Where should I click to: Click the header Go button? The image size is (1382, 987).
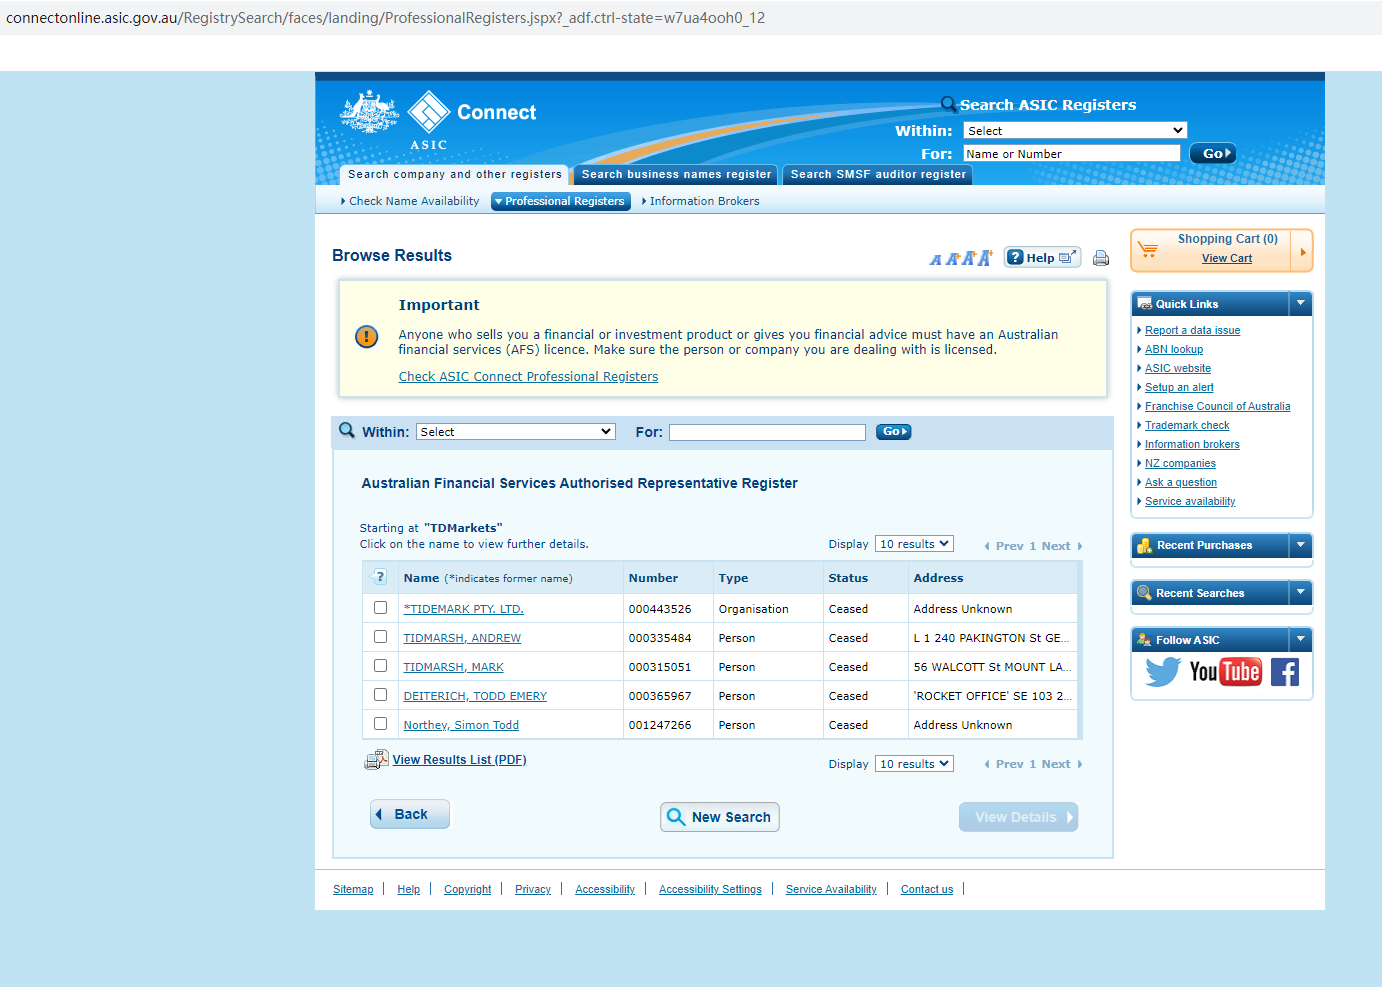(1213, 154)
